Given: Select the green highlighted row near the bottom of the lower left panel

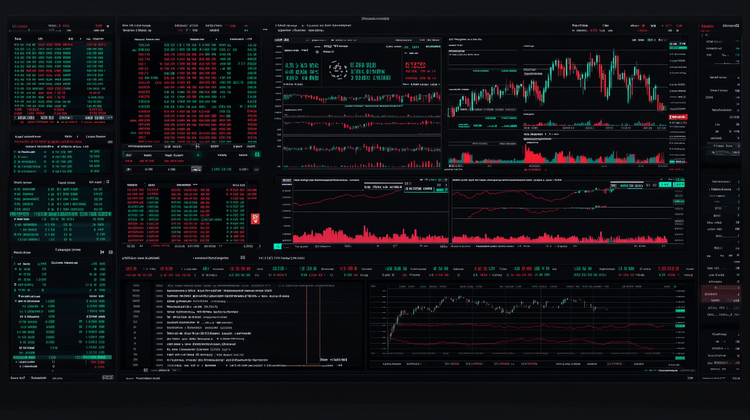Looking at the screenshot, I should pyautogui.click(x=62, y=357).
